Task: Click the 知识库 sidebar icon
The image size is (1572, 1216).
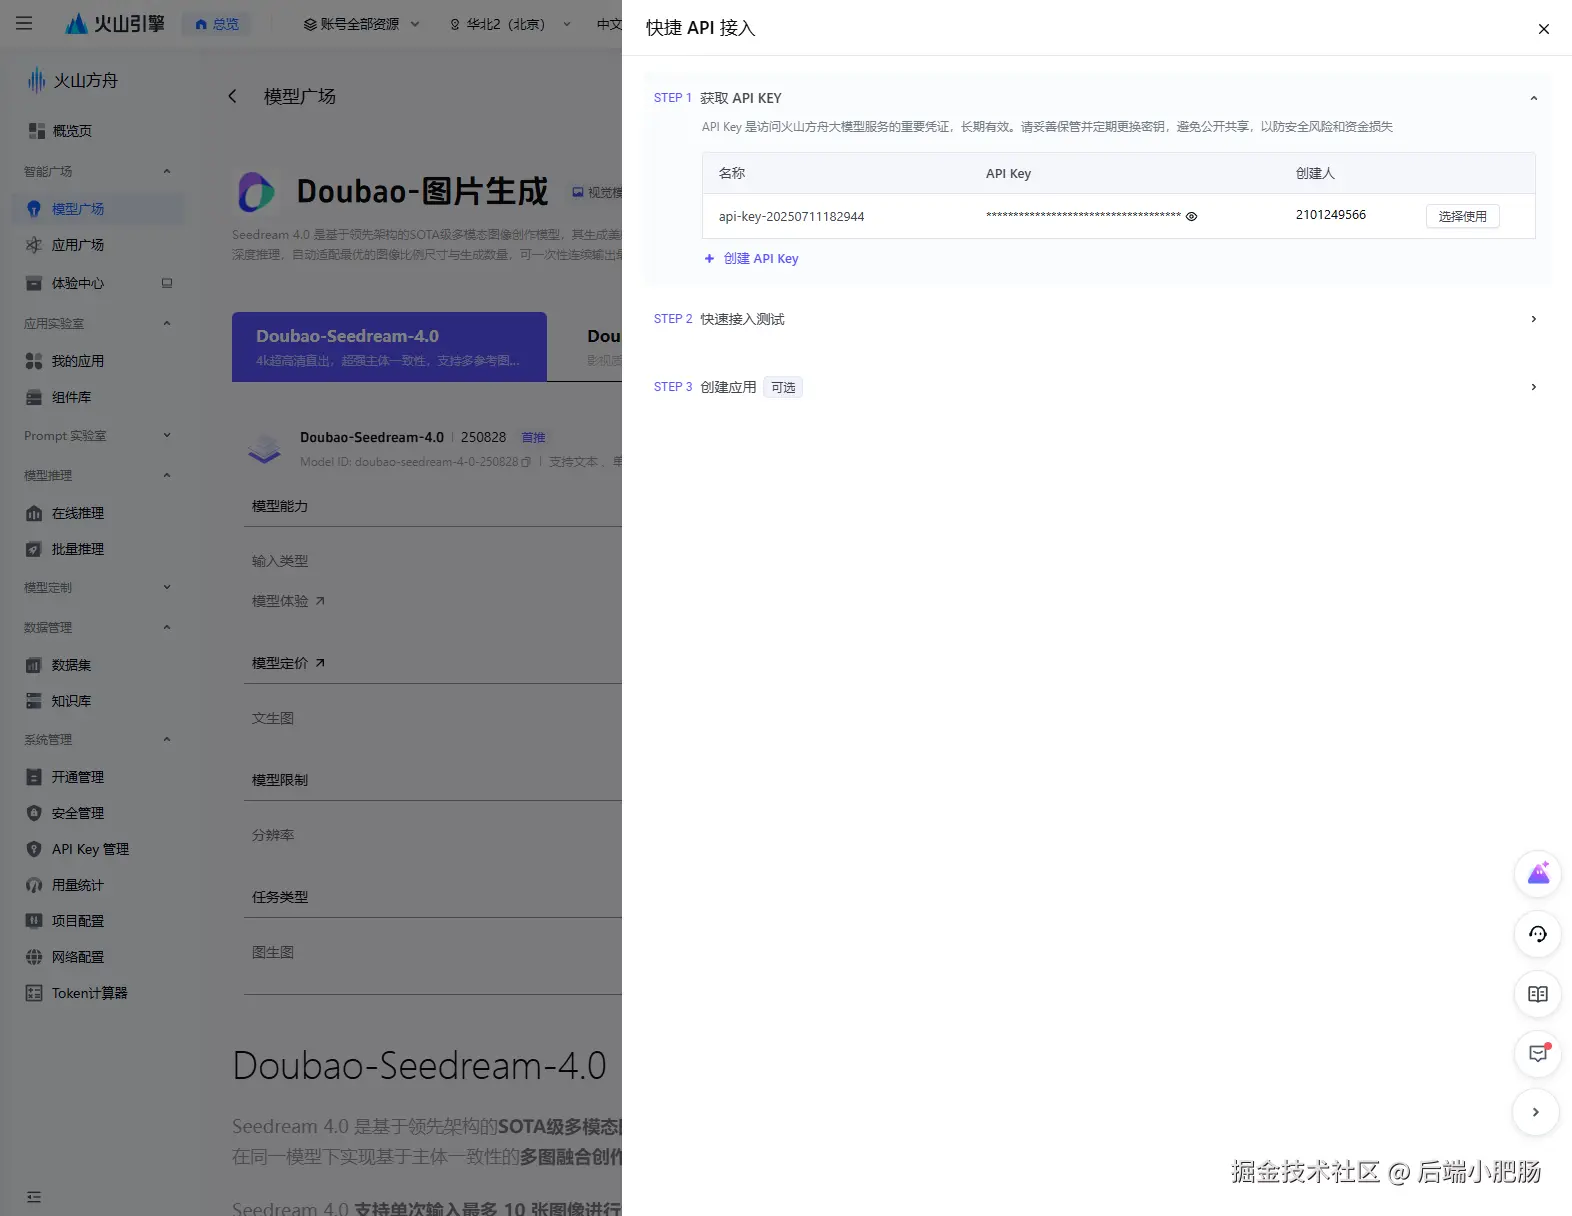Action: point(34,701)
